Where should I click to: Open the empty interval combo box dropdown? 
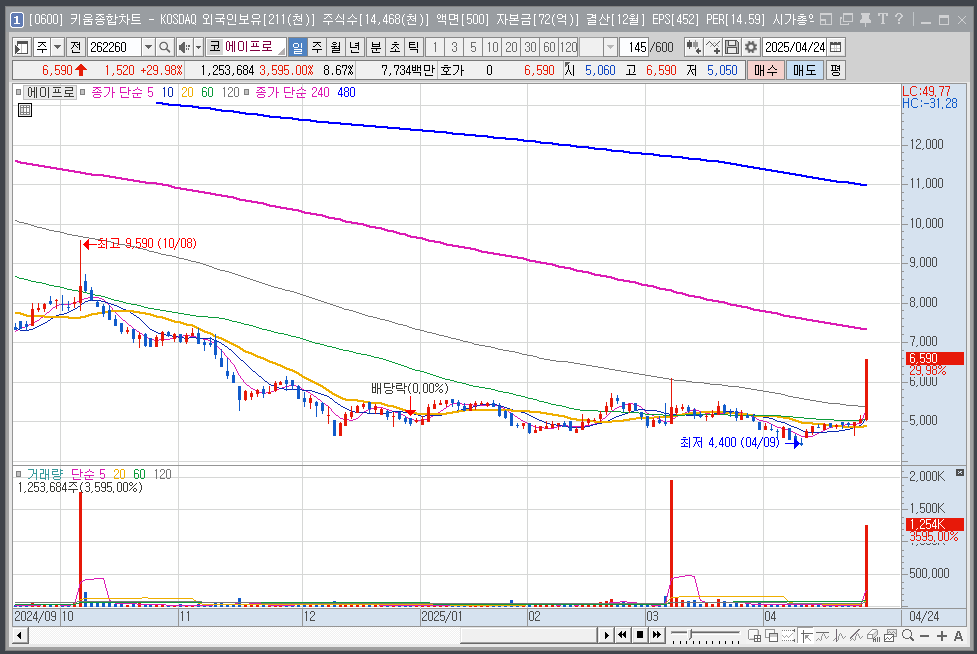(611, 47)
